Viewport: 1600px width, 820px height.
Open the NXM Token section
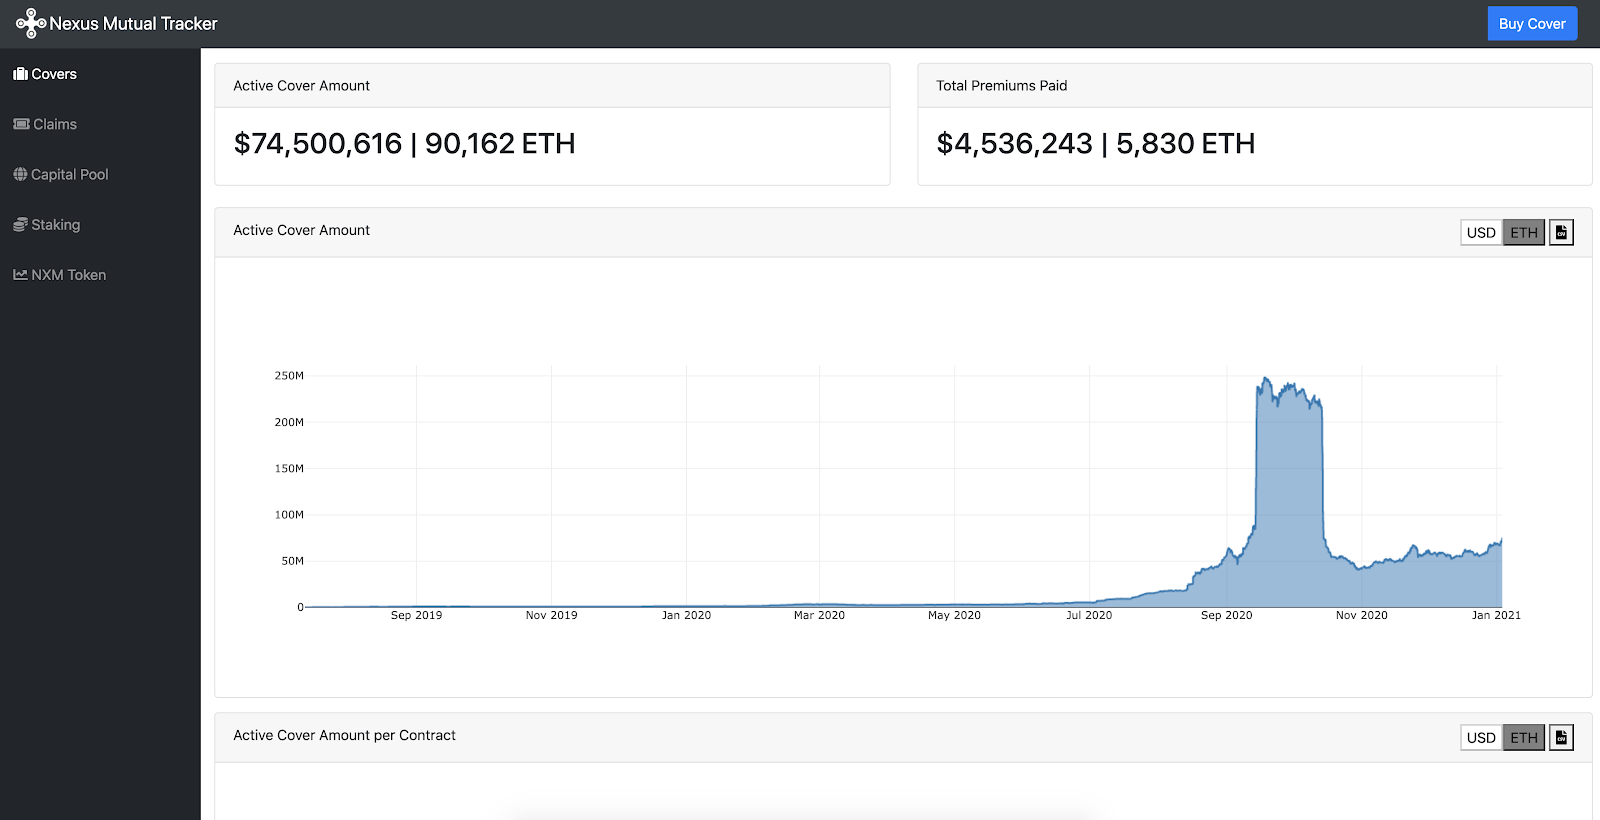pyautogui.click(x=59, y=275)
